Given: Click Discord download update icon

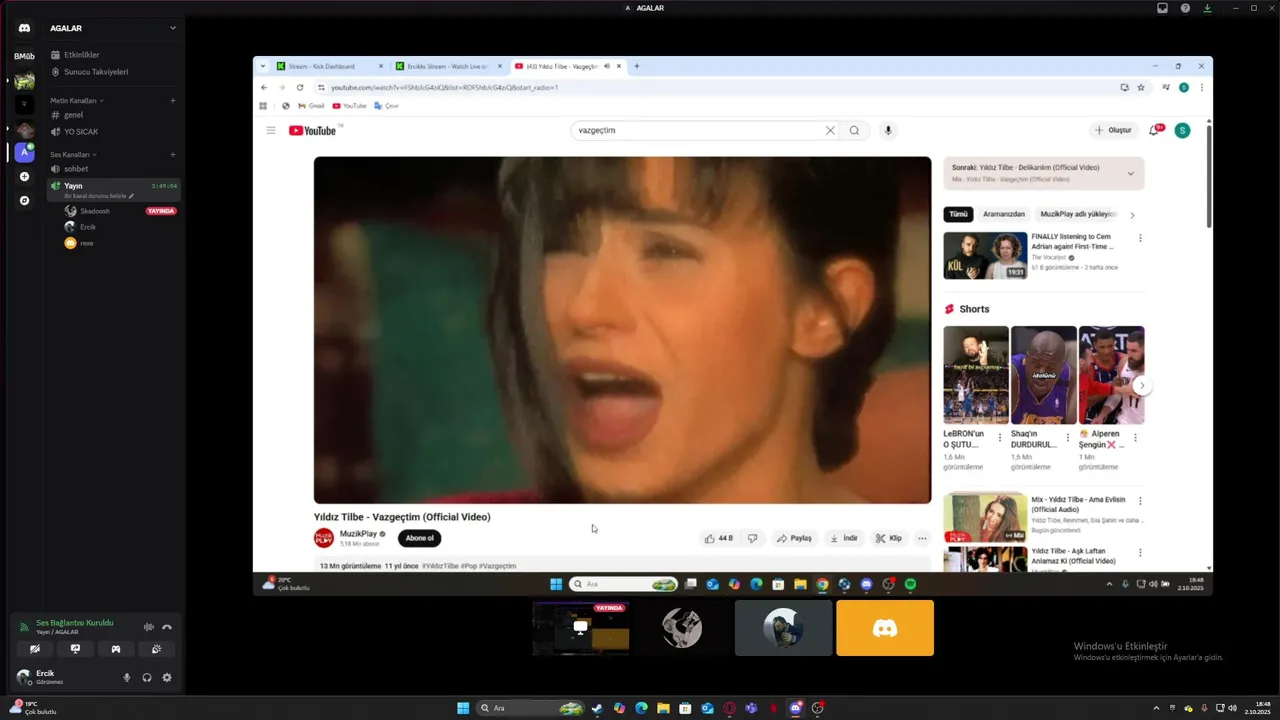Looking at the screenshot, I should coord(1207,8).
